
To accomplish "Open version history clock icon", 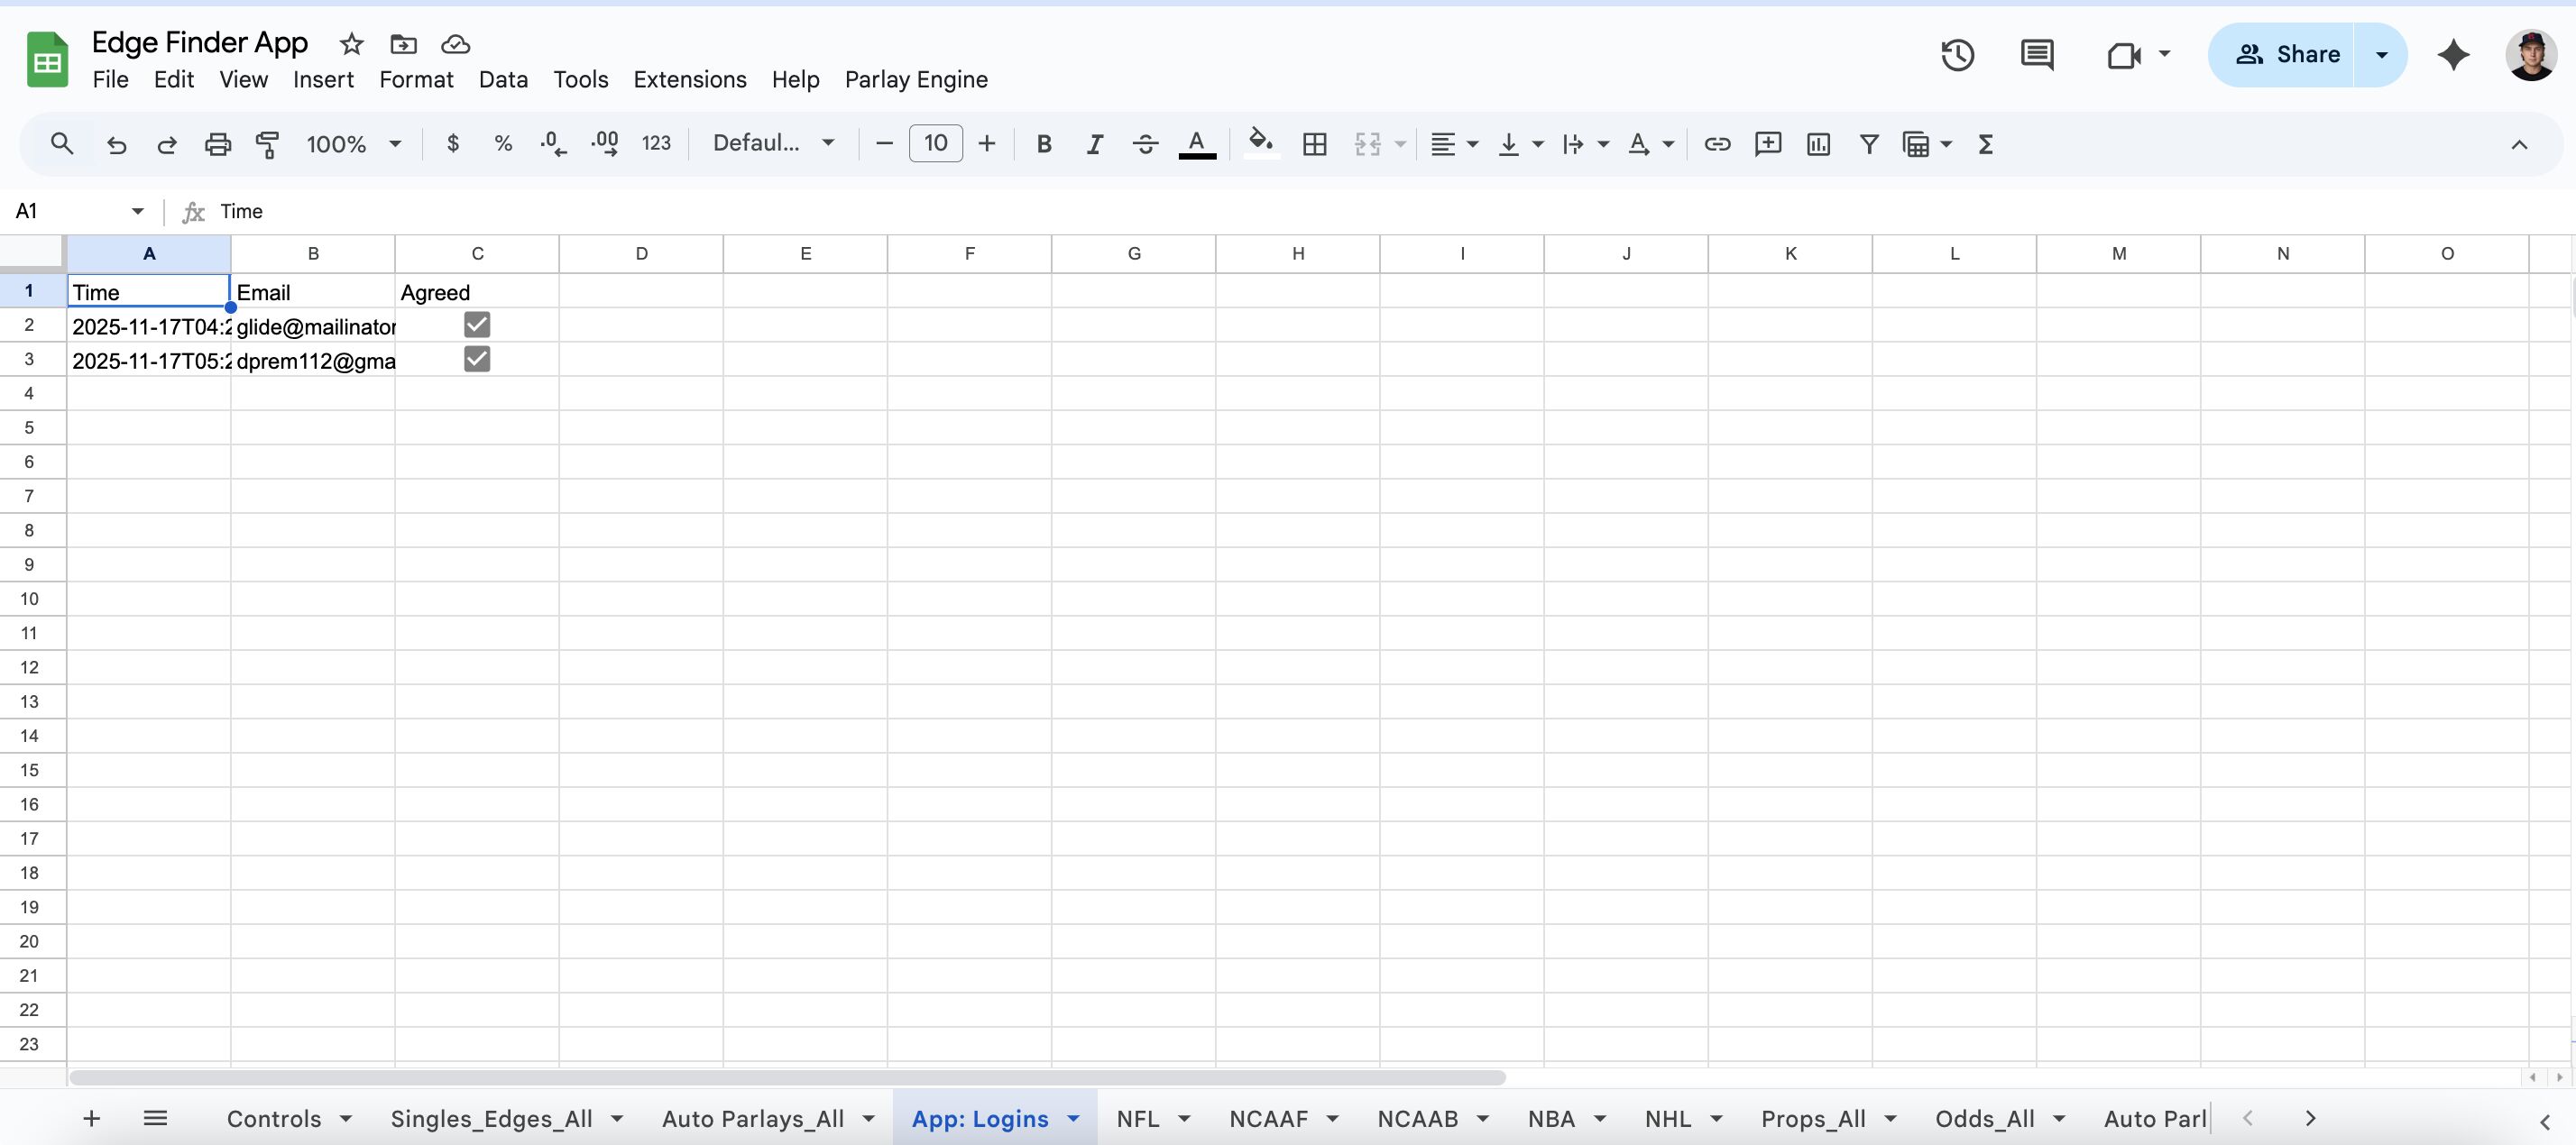I will coord(1957,55).
